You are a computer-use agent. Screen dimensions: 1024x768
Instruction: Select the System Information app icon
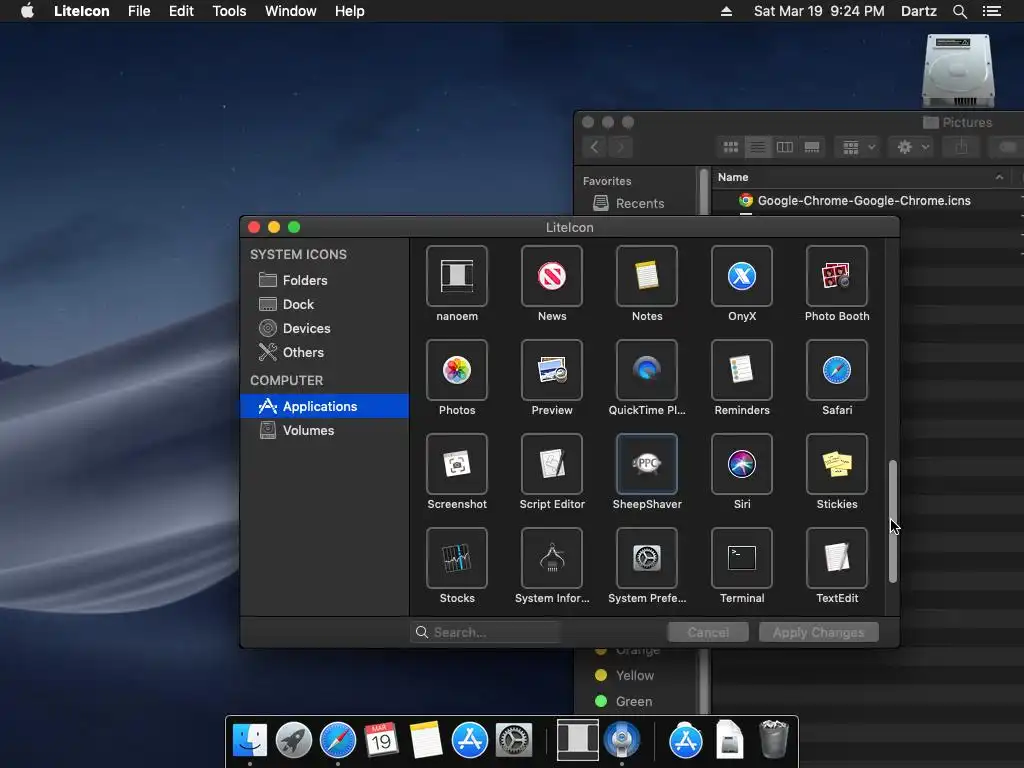[552, 558]
